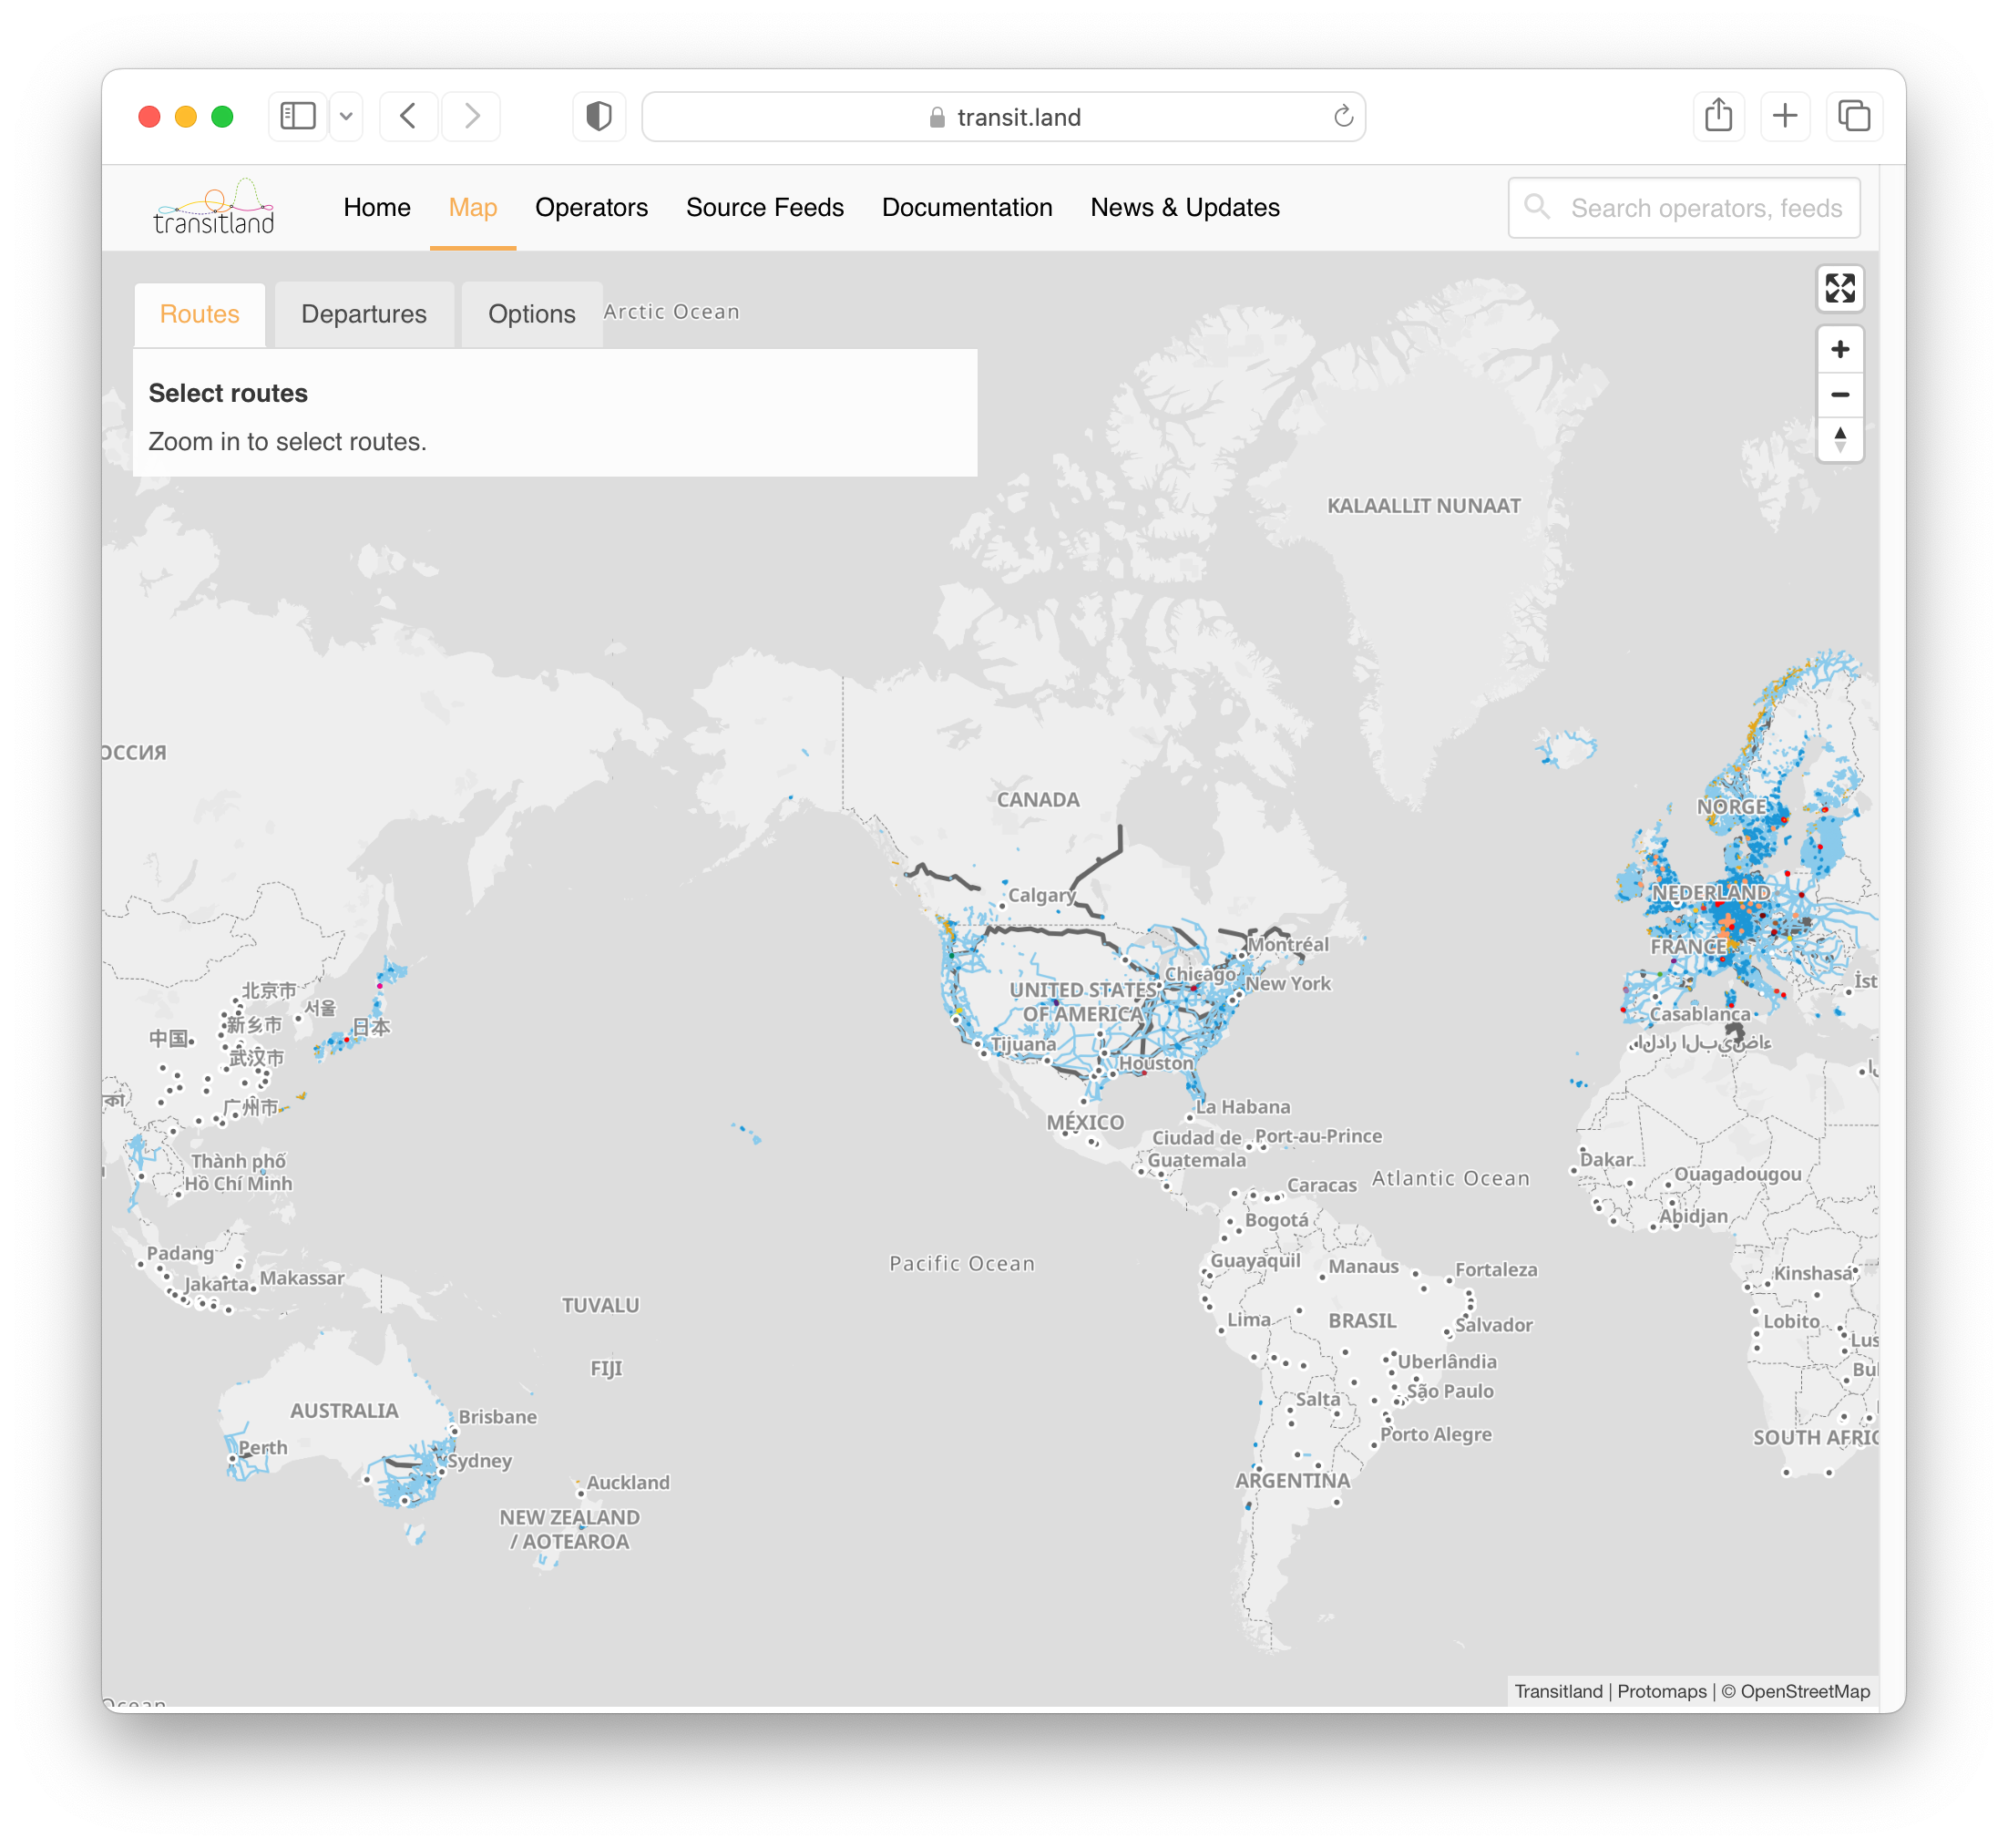
Task: Go to Source Feeds page
Action: (x=764, y=207)
